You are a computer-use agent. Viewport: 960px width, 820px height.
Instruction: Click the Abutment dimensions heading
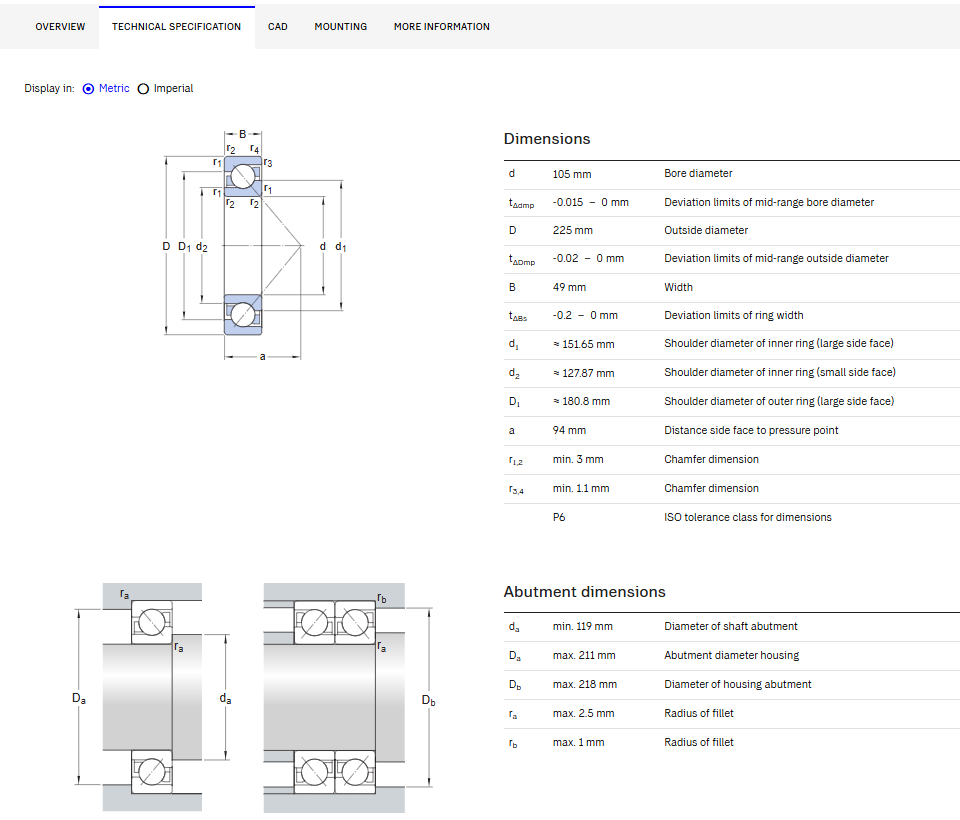pyautogui.click(x=584, y=592)
